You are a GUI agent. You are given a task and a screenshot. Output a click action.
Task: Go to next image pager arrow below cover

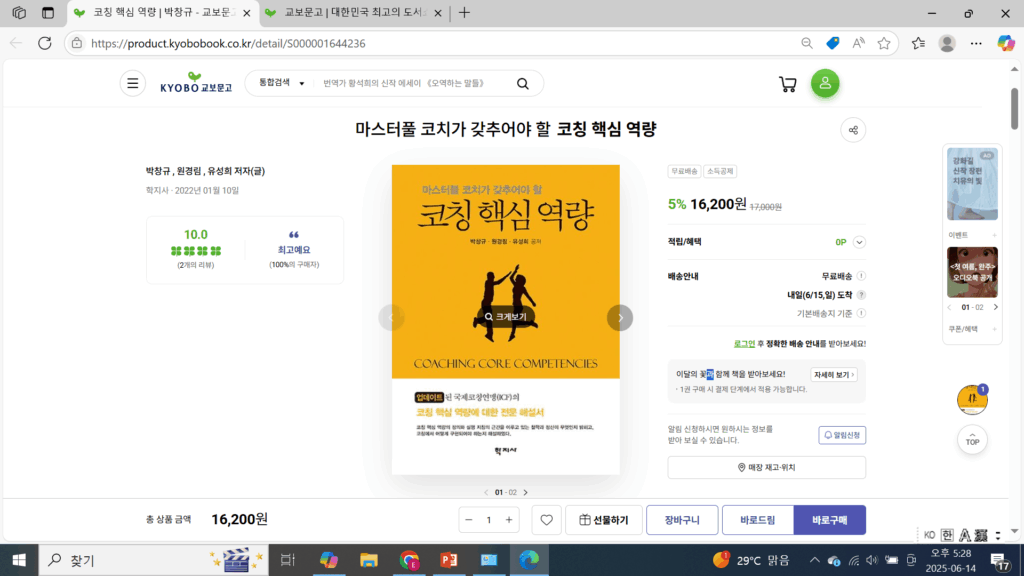click(526, 492)
